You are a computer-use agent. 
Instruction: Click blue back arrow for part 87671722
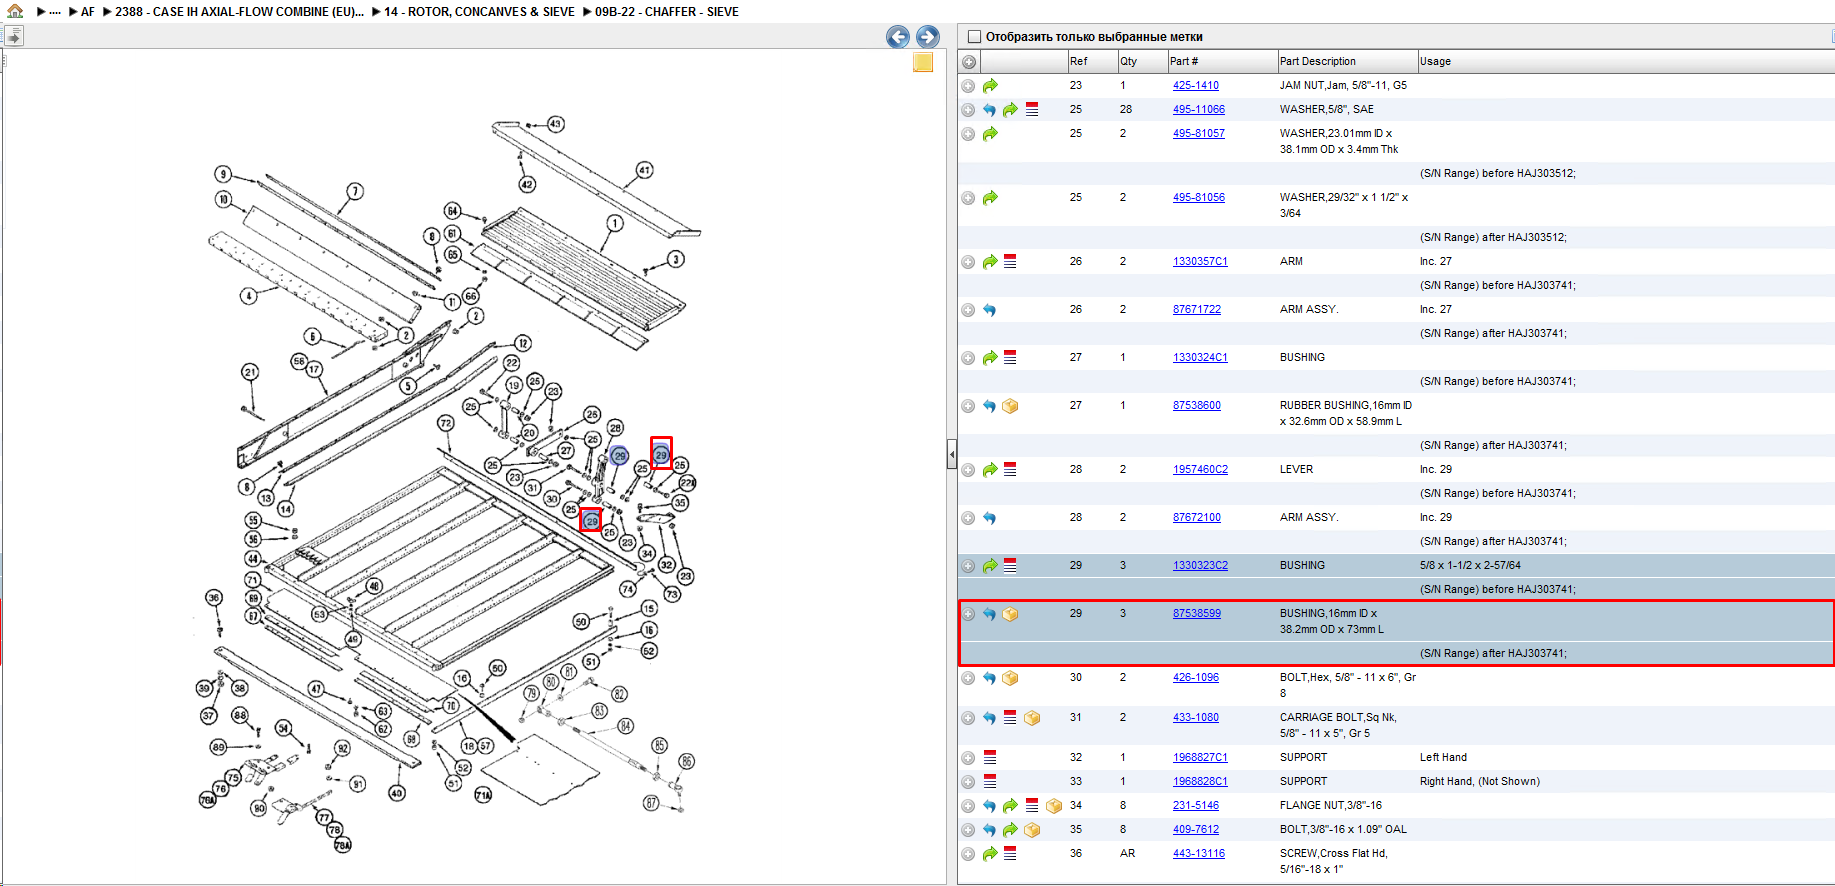(x=989, y=310)
